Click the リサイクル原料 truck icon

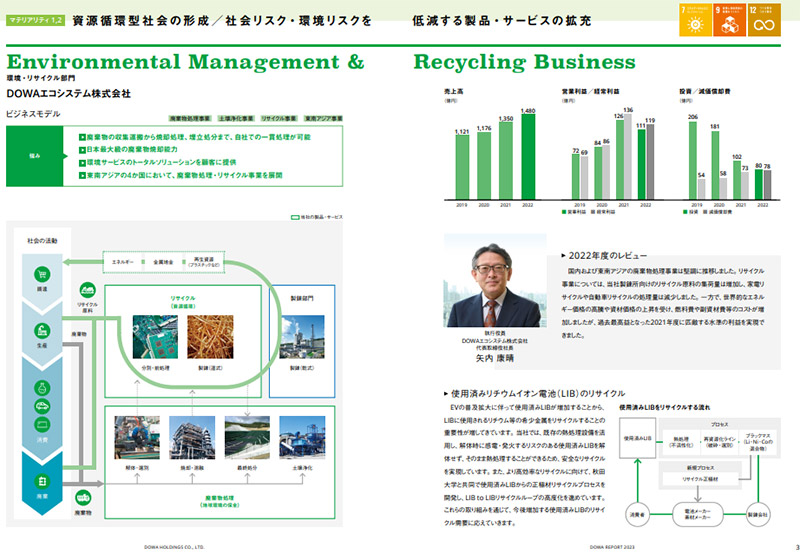(88, 290)
